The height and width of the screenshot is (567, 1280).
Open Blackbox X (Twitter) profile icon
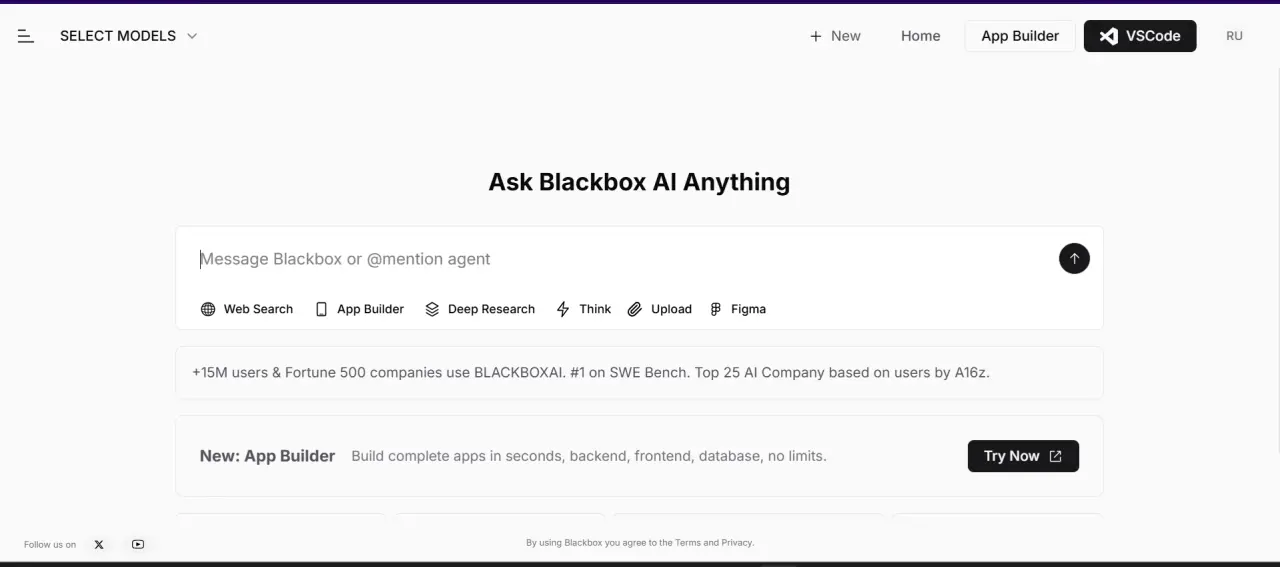99,544
